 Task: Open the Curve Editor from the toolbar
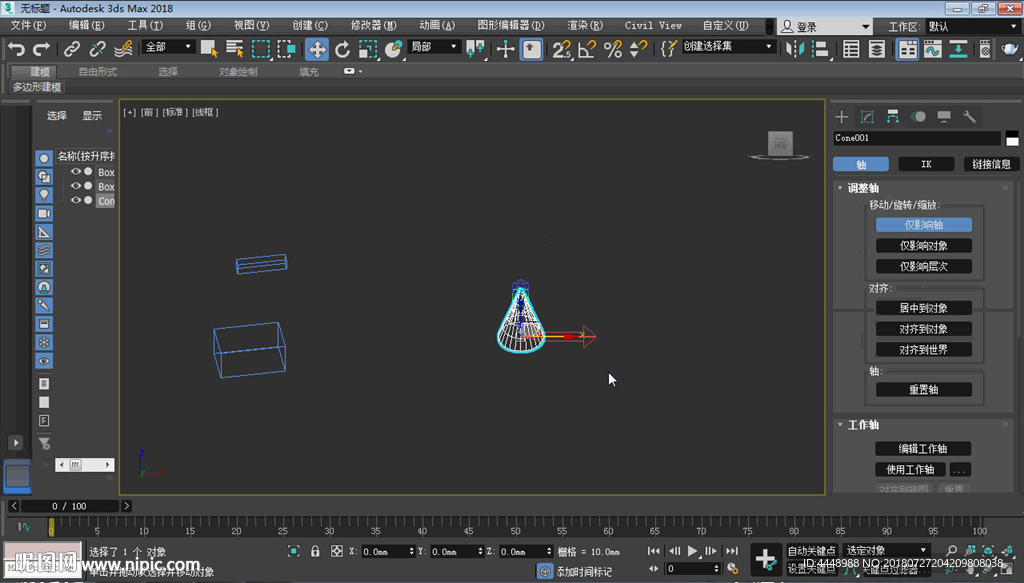[933, 49]
